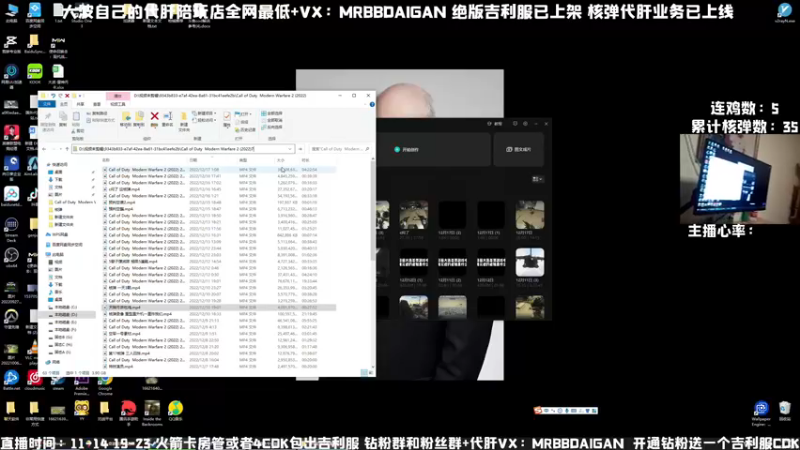This screenshot has width=800, height=450.
Task: Click the Rename icon in the ribbon
Action: pos(167,118)
